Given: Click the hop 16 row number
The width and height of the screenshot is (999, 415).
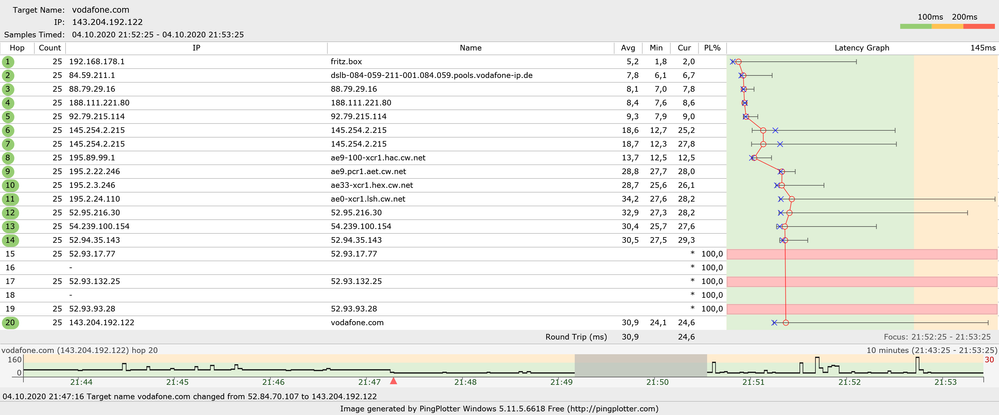Looking at the screenshot, I should pyautogui.click(x=8, y=268).
